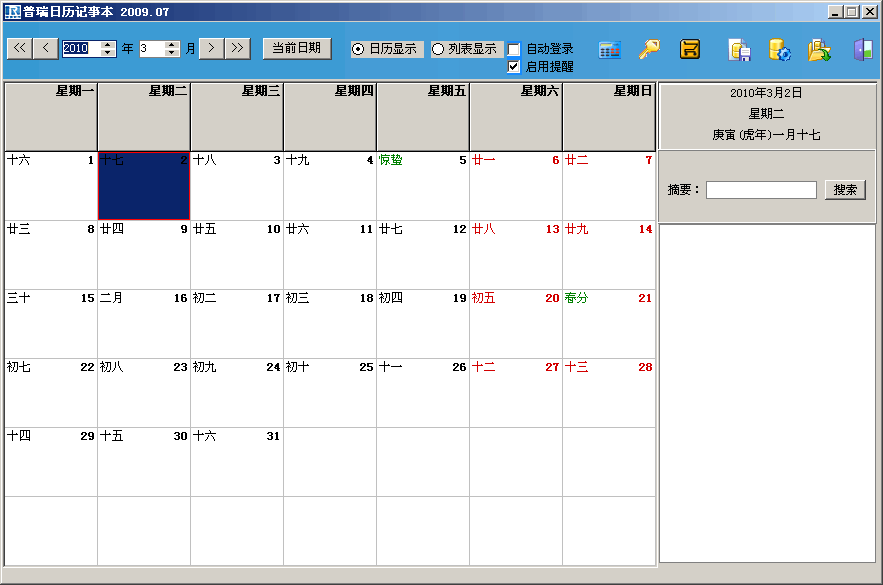Click the previous year double-arrow button
The image size is (883, 585).
tap(17, 48)
